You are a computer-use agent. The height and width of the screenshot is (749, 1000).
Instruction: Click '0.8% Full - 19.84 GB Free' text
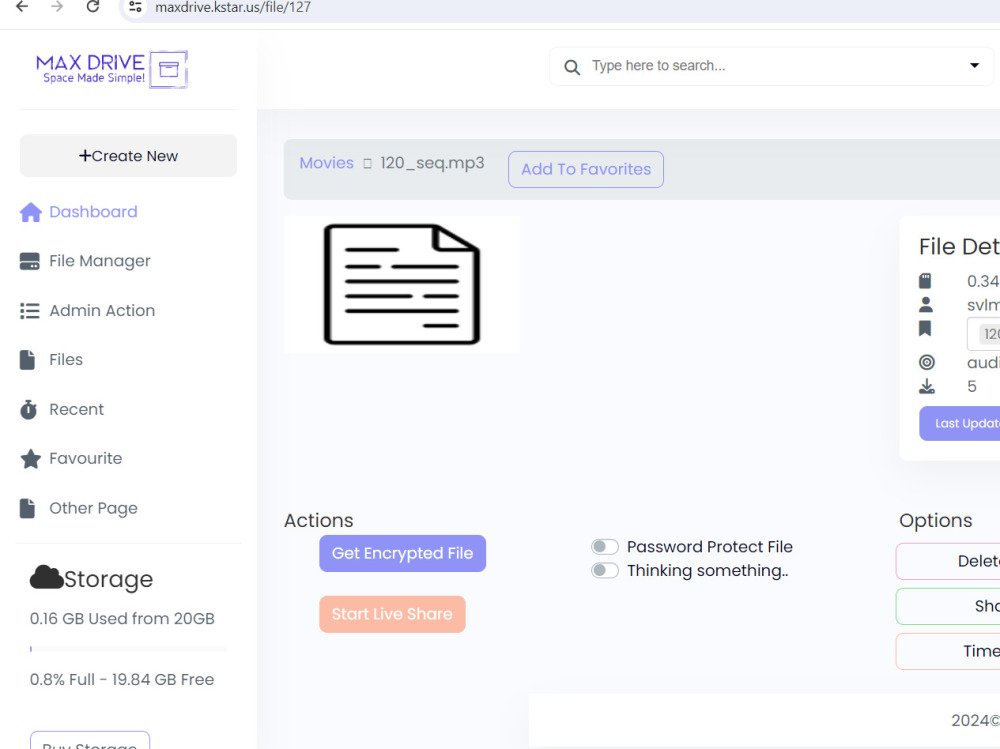point(122,679)
